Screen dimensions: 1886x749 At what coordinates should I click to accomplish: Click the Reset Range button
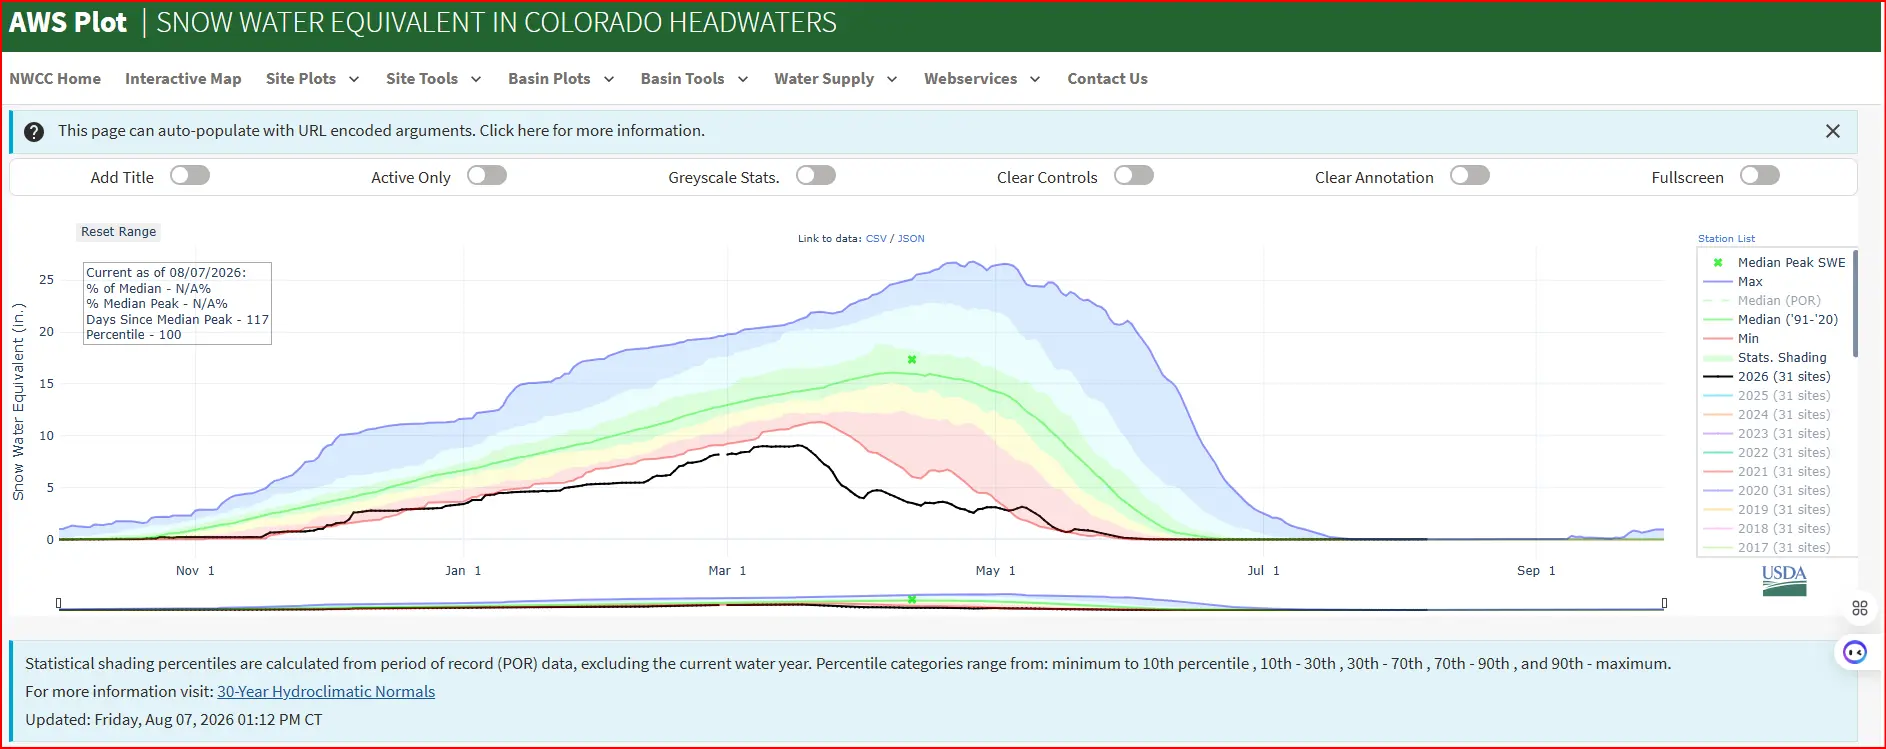pos(119,232)
